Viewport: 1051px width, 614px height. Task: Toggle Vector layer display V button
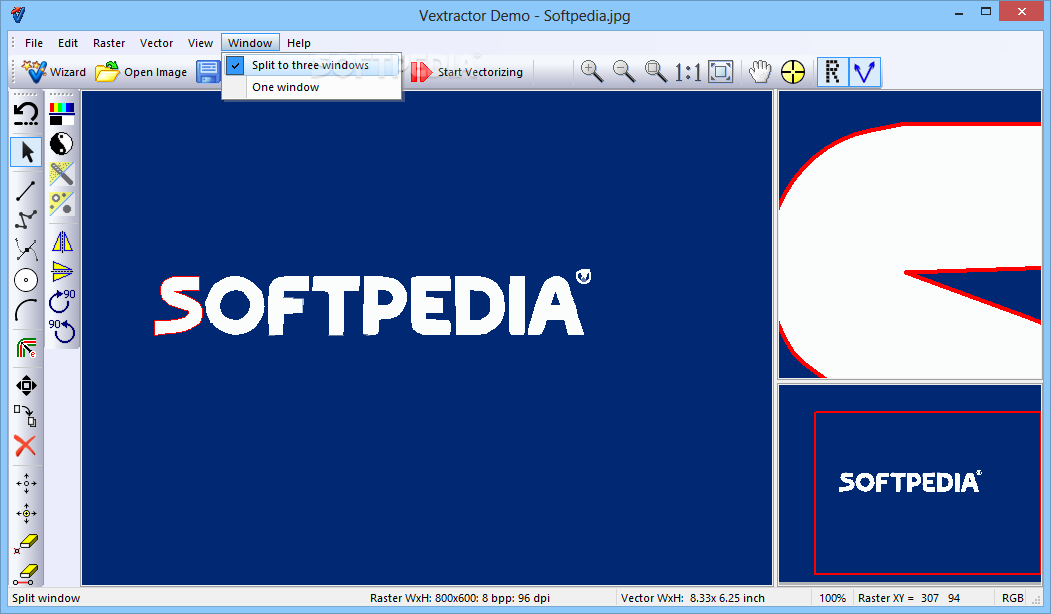[865, 72]
